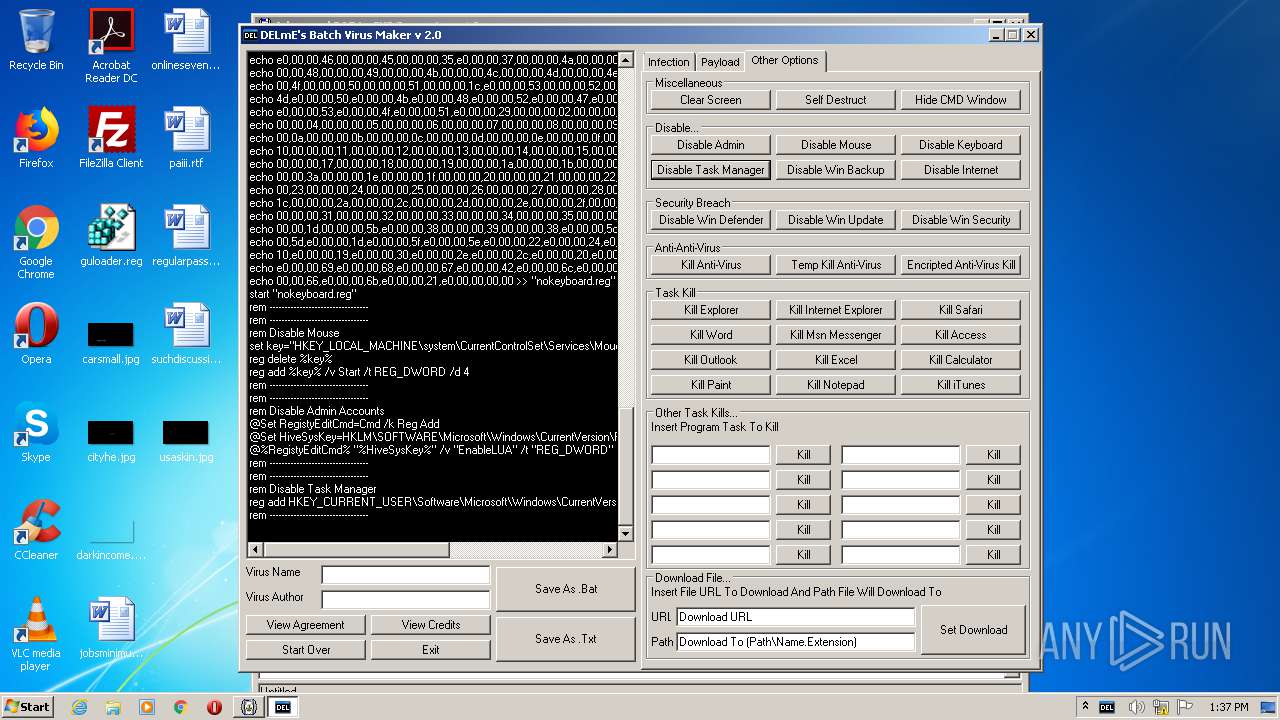The height and width of the screenshot is (720, 1280).
Task: Click the Clear Screen button
Action: (711, 100)
